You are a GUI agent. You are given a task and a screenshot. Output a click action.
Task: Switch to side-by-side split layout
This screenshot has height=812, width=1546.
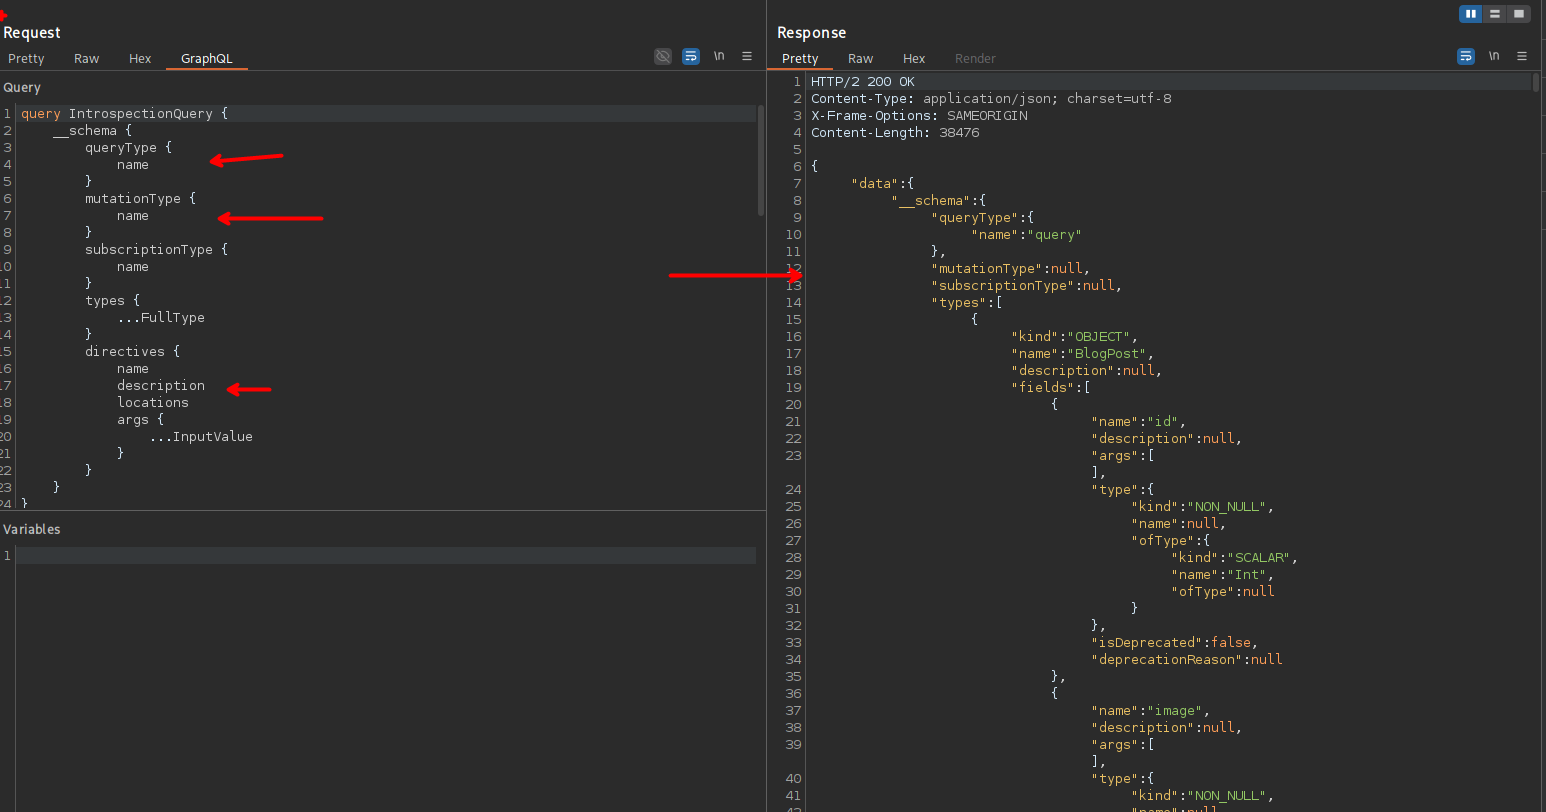[1470, 14]
